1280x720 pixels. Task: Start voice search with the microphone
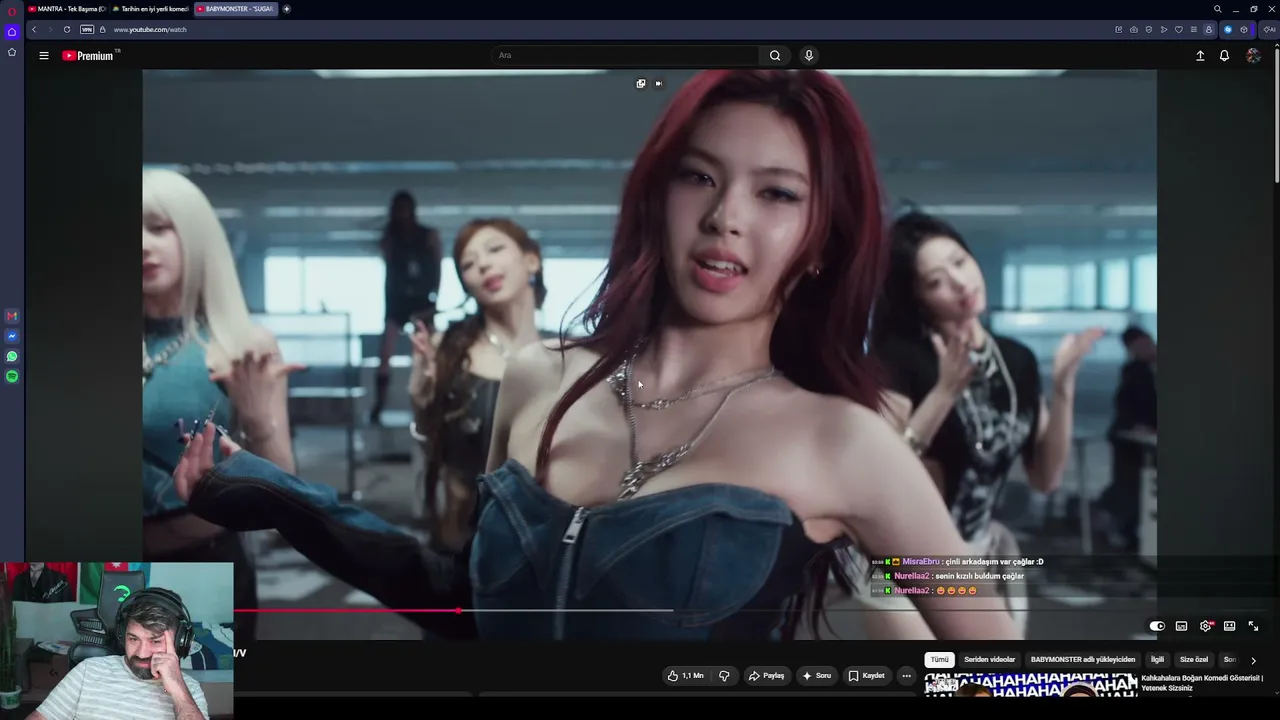click(809, 56)
